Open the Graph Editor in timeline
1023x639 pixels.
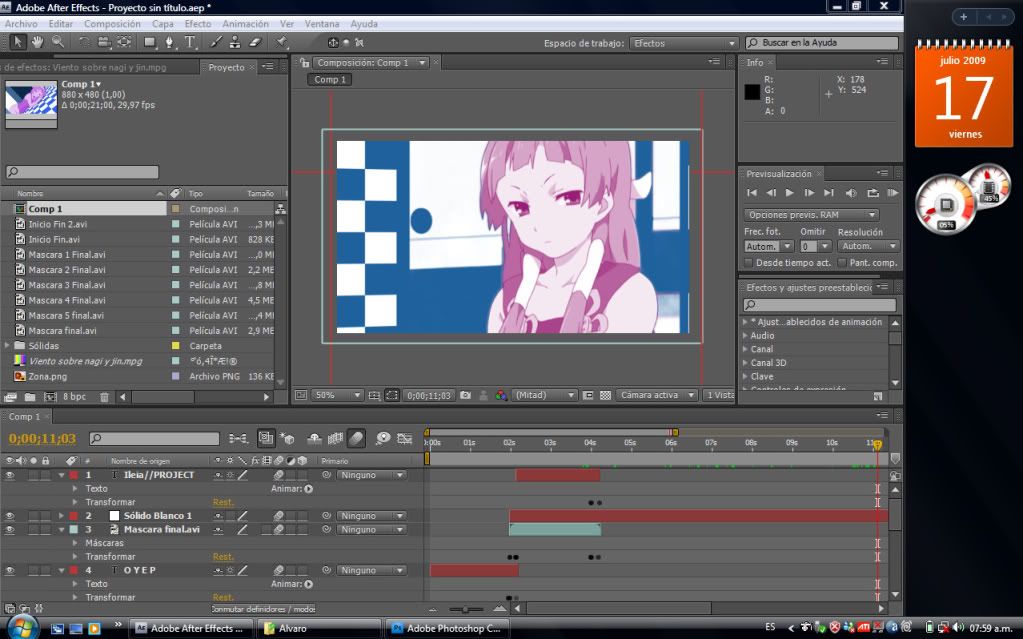click(405, 439)
